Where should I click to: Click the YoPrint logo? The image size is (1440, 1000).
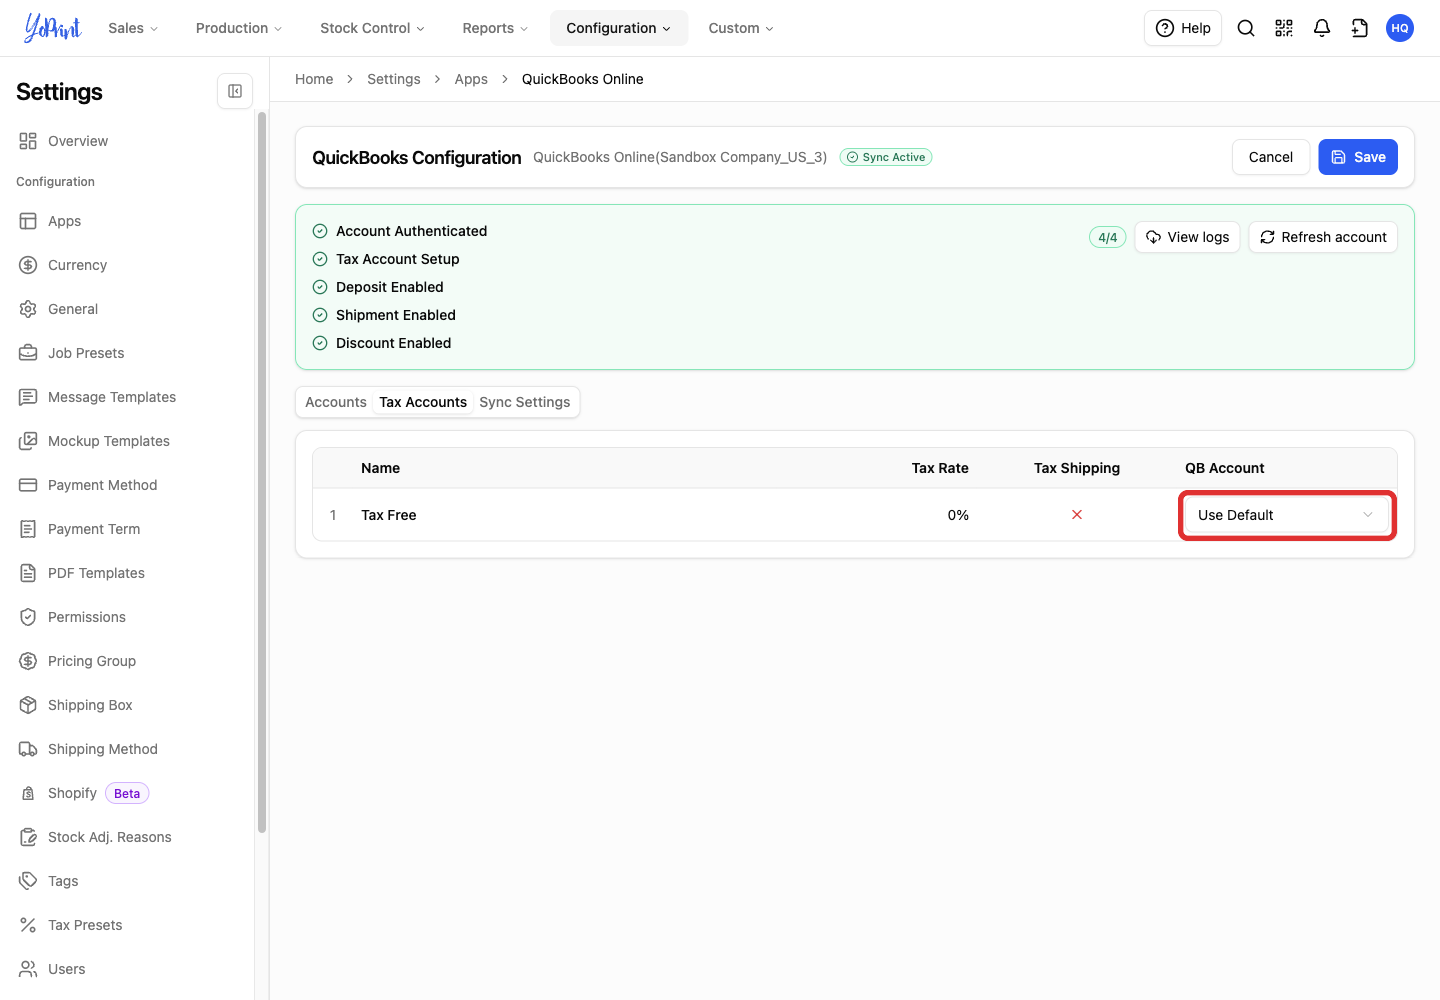[53, 28]
